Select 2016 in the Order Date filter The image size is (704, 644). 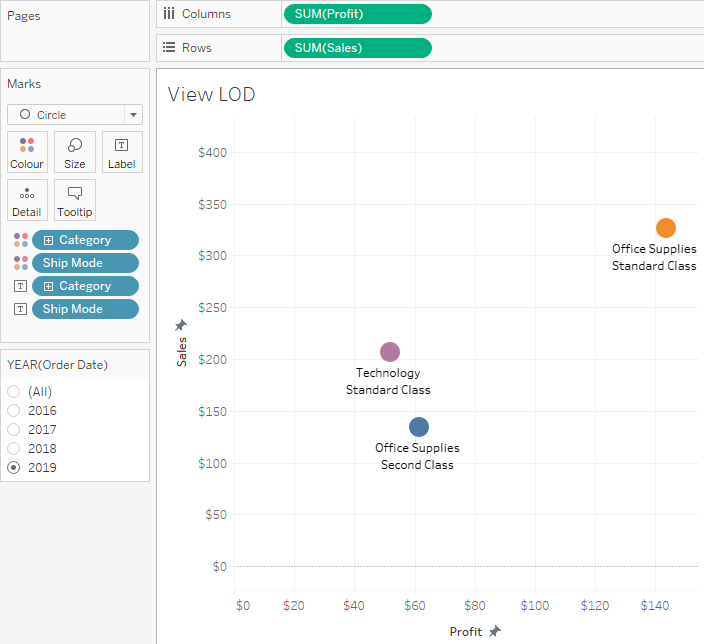14,411
